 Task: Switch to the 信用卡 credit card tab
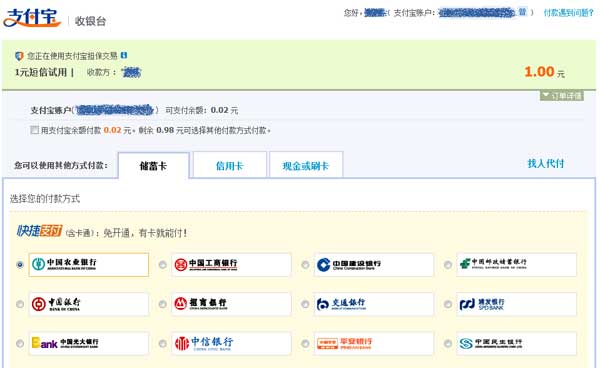(x=230, y=165)
